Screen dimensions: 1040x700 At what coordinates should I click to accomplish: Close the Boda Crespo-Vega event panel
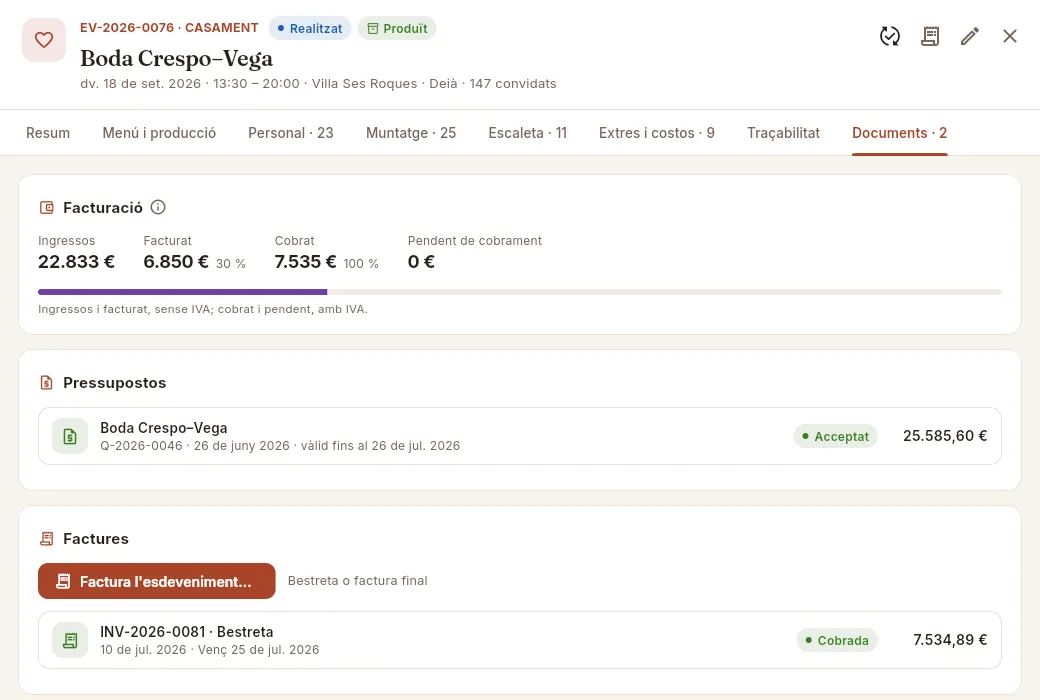1009,36
